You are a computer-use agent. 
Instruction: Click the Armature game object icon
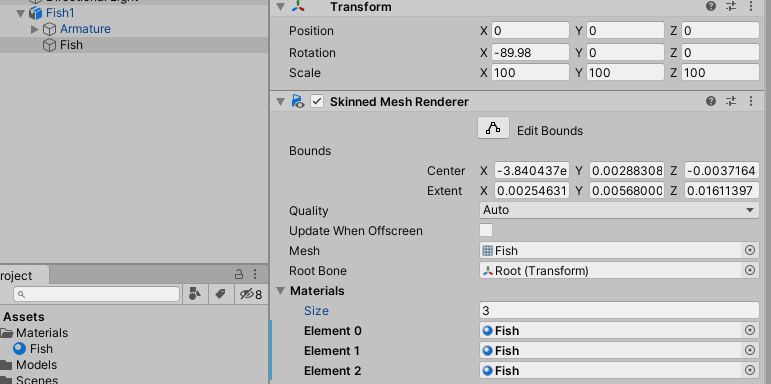pos(49,29)
